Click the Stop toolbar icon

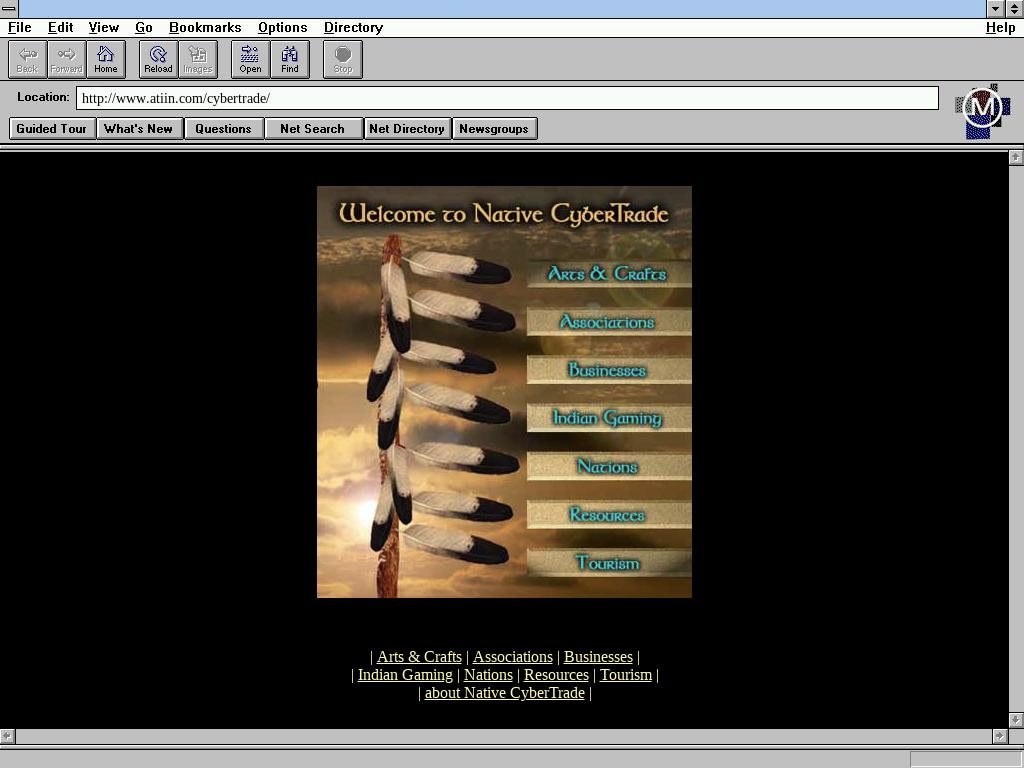343,59
